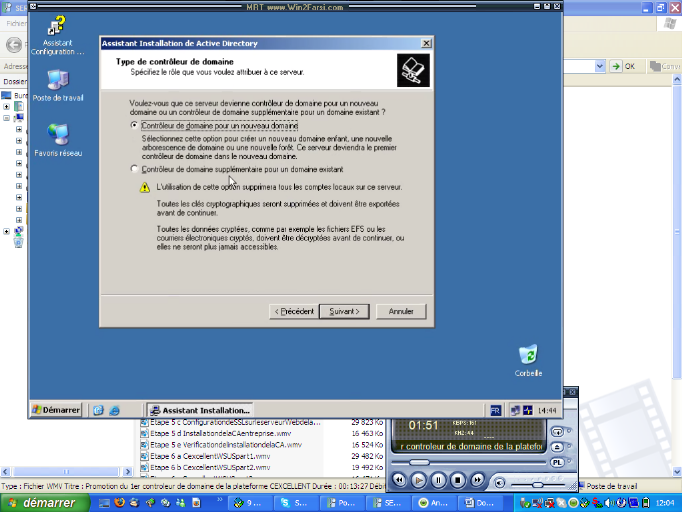Click the battery icon in host system tray

click(x=646, y=503)
